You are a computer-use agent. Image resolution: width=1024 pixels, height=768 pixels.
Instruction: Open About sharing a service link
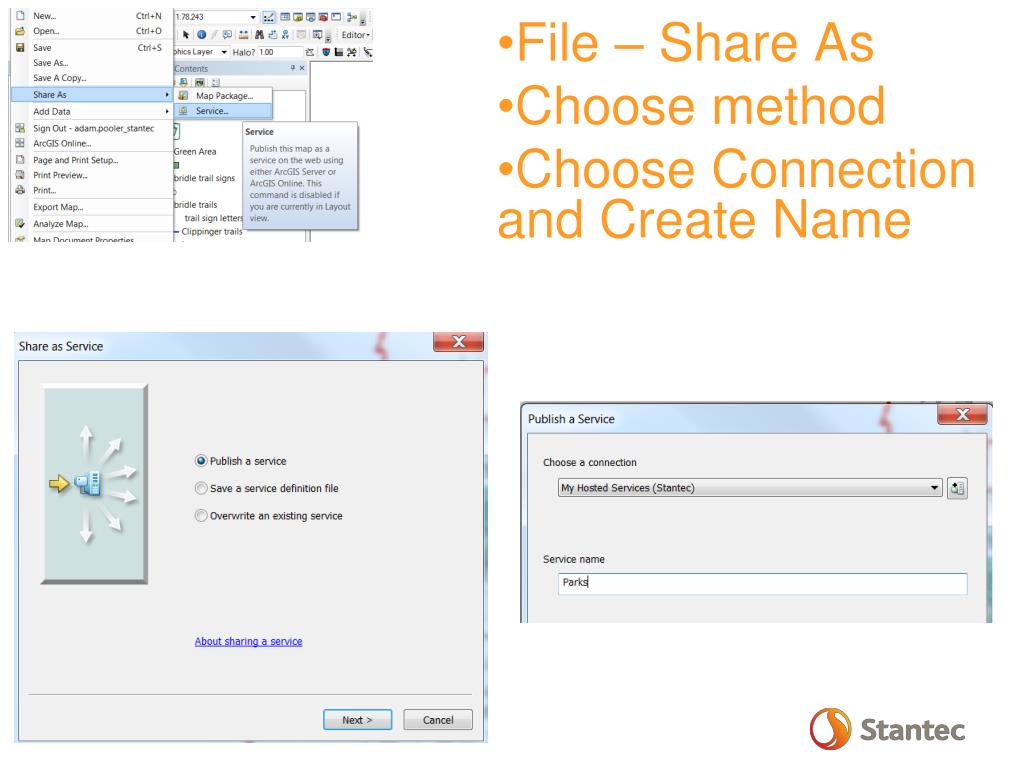(x=248, y=641)
